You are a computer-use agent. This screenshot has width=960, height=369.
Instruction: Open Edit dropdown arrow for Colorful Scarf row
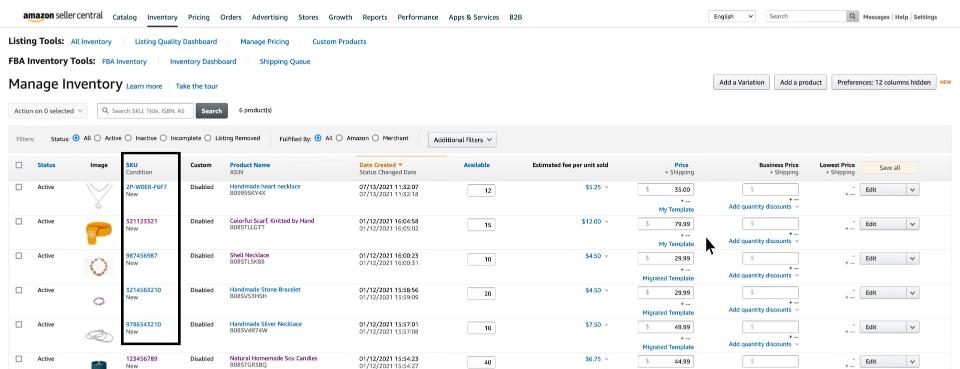point(913,224)
